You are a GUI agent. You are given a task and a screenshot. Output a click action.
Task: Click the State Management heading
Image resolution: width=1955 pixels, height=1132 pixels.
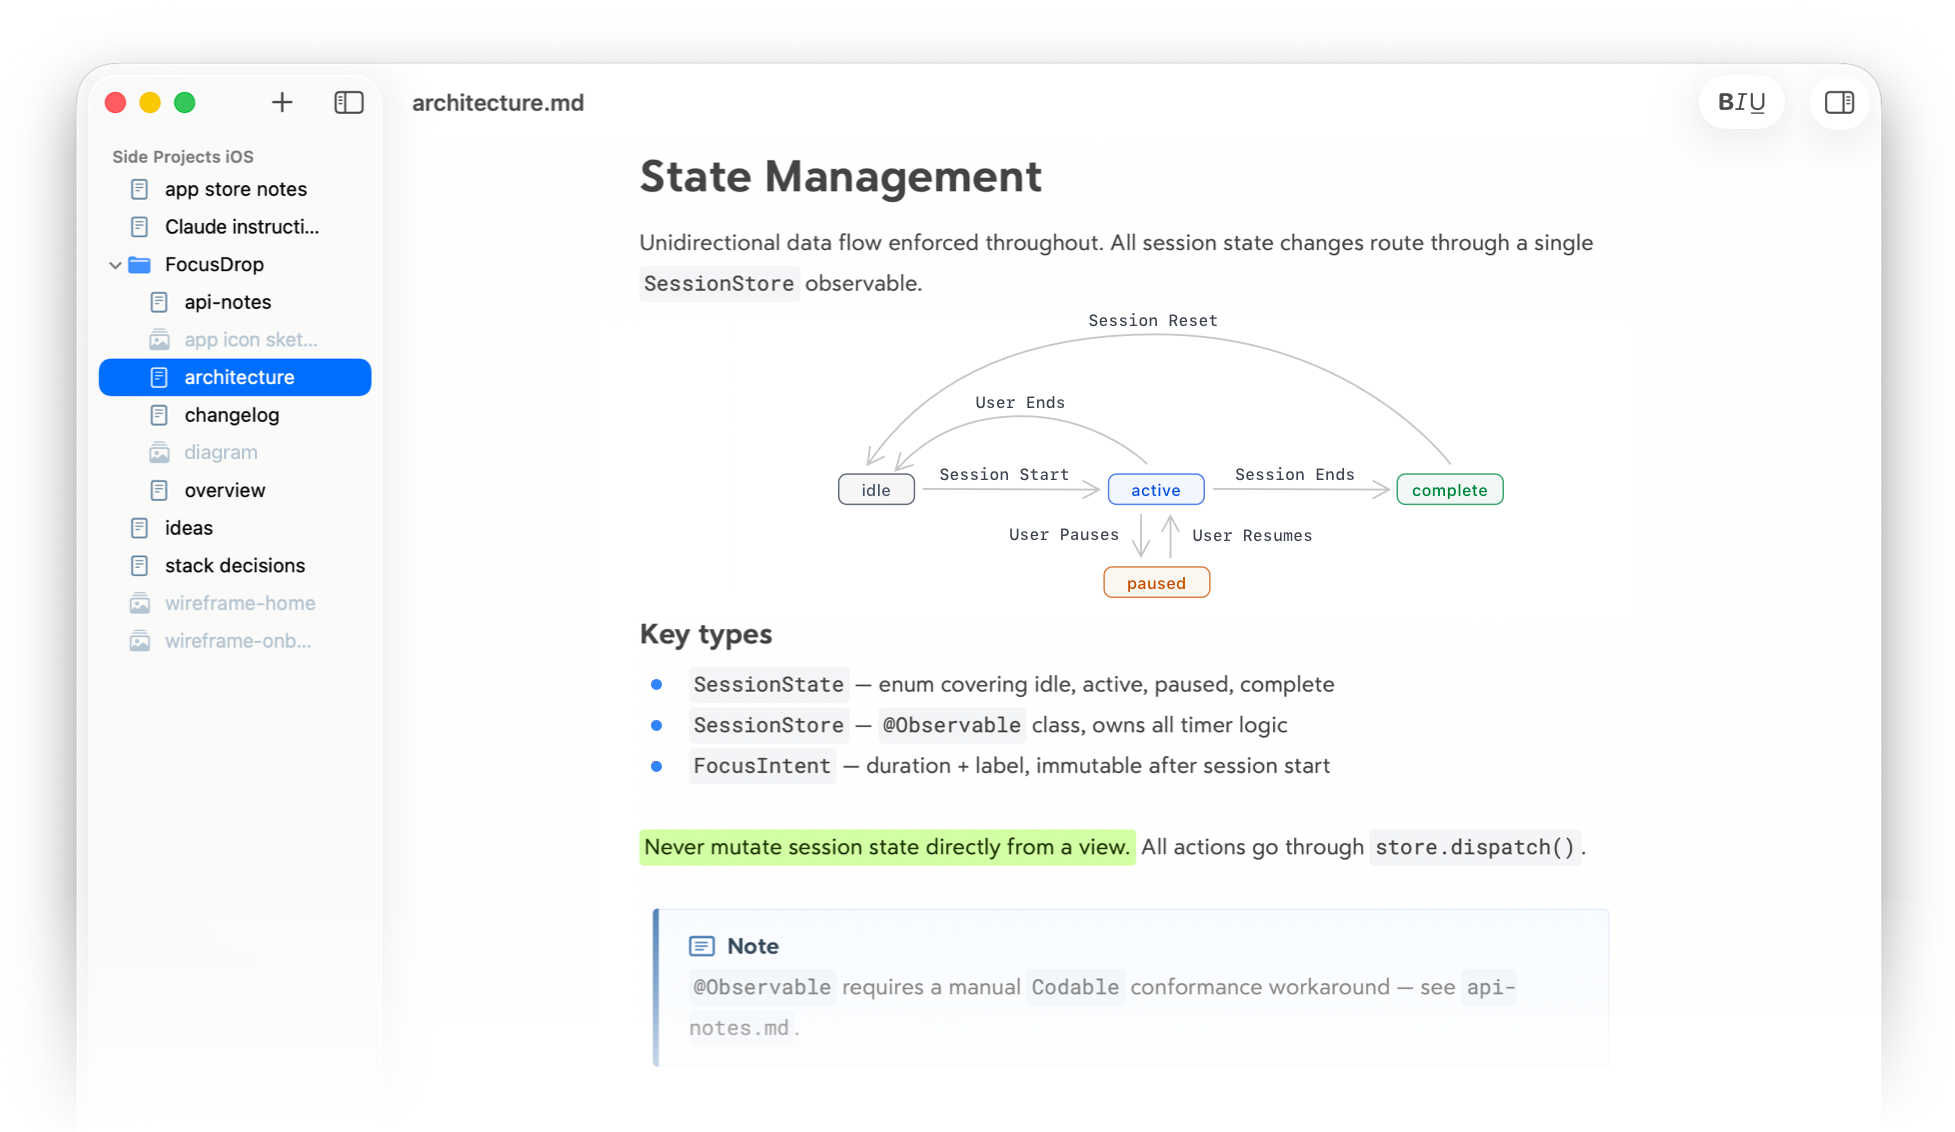coord(840,176)
